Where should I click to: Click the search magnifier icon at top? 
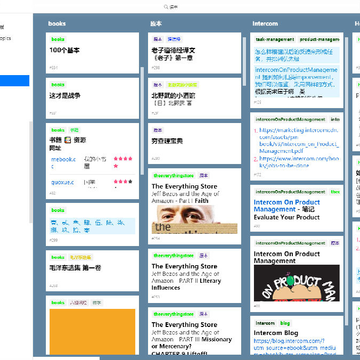click(166, 7)
